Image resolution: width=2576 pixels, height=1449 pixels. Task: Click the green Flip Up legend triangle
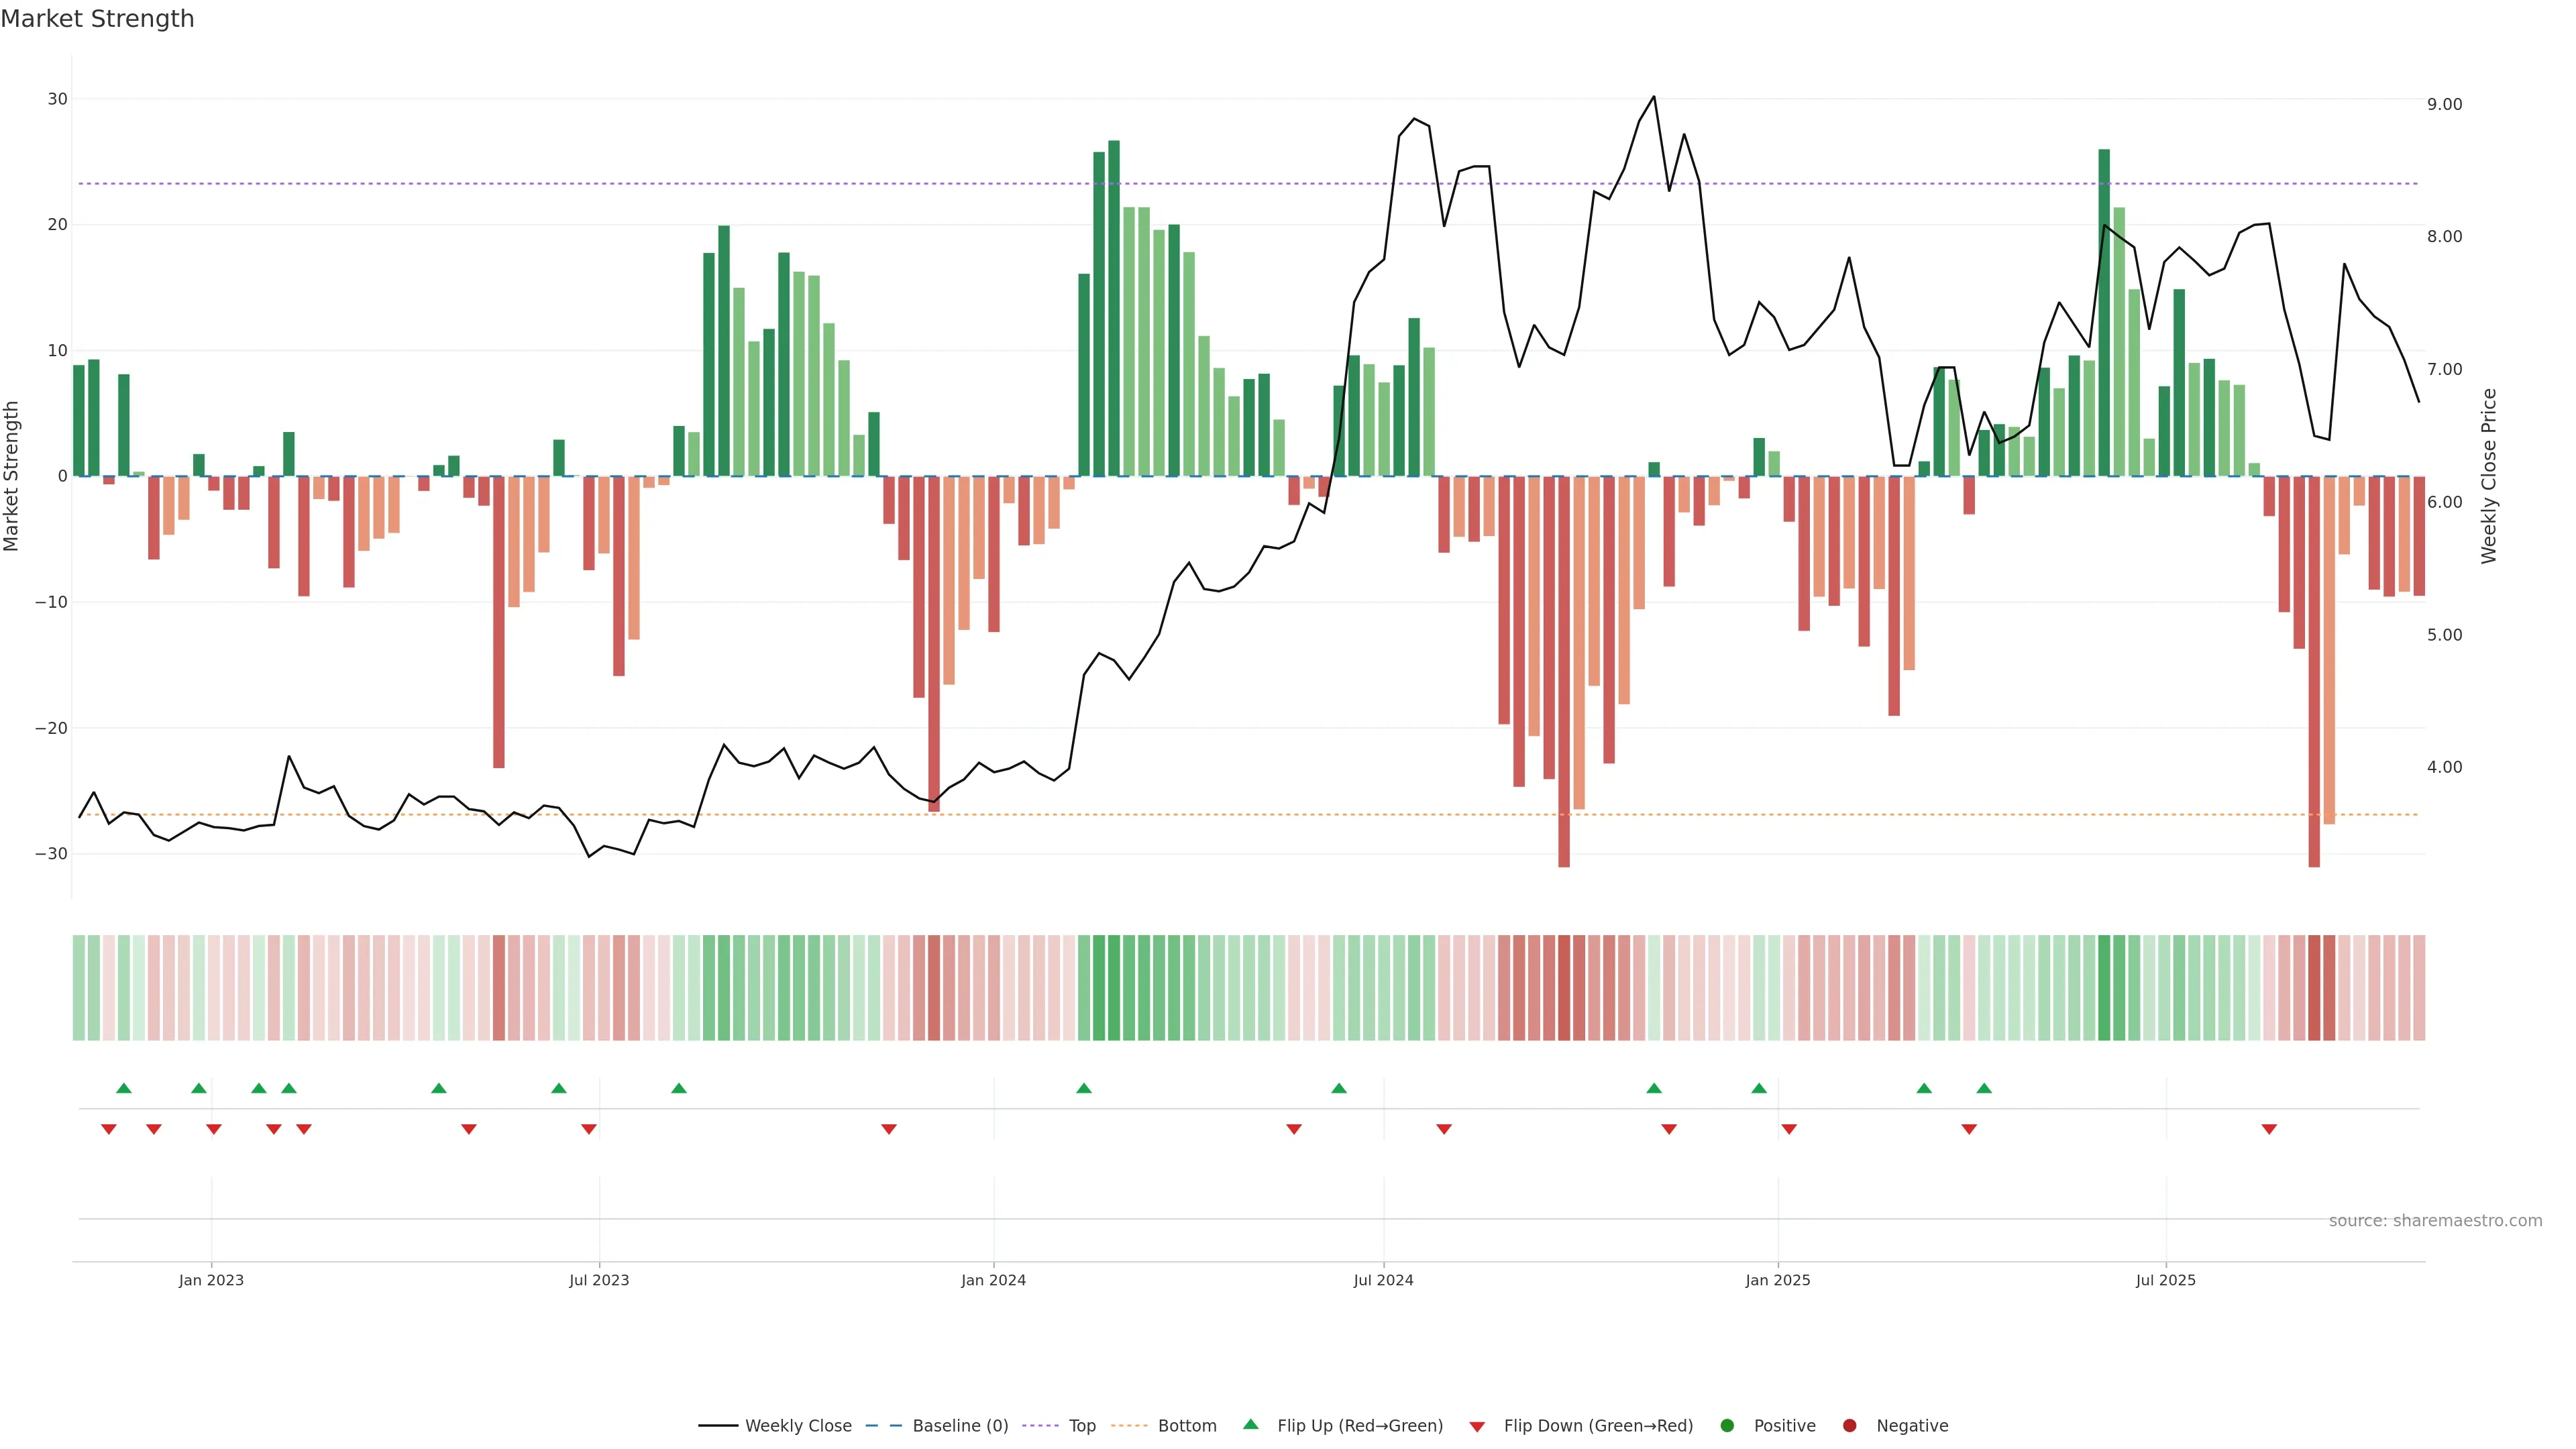[1250, 1425]
